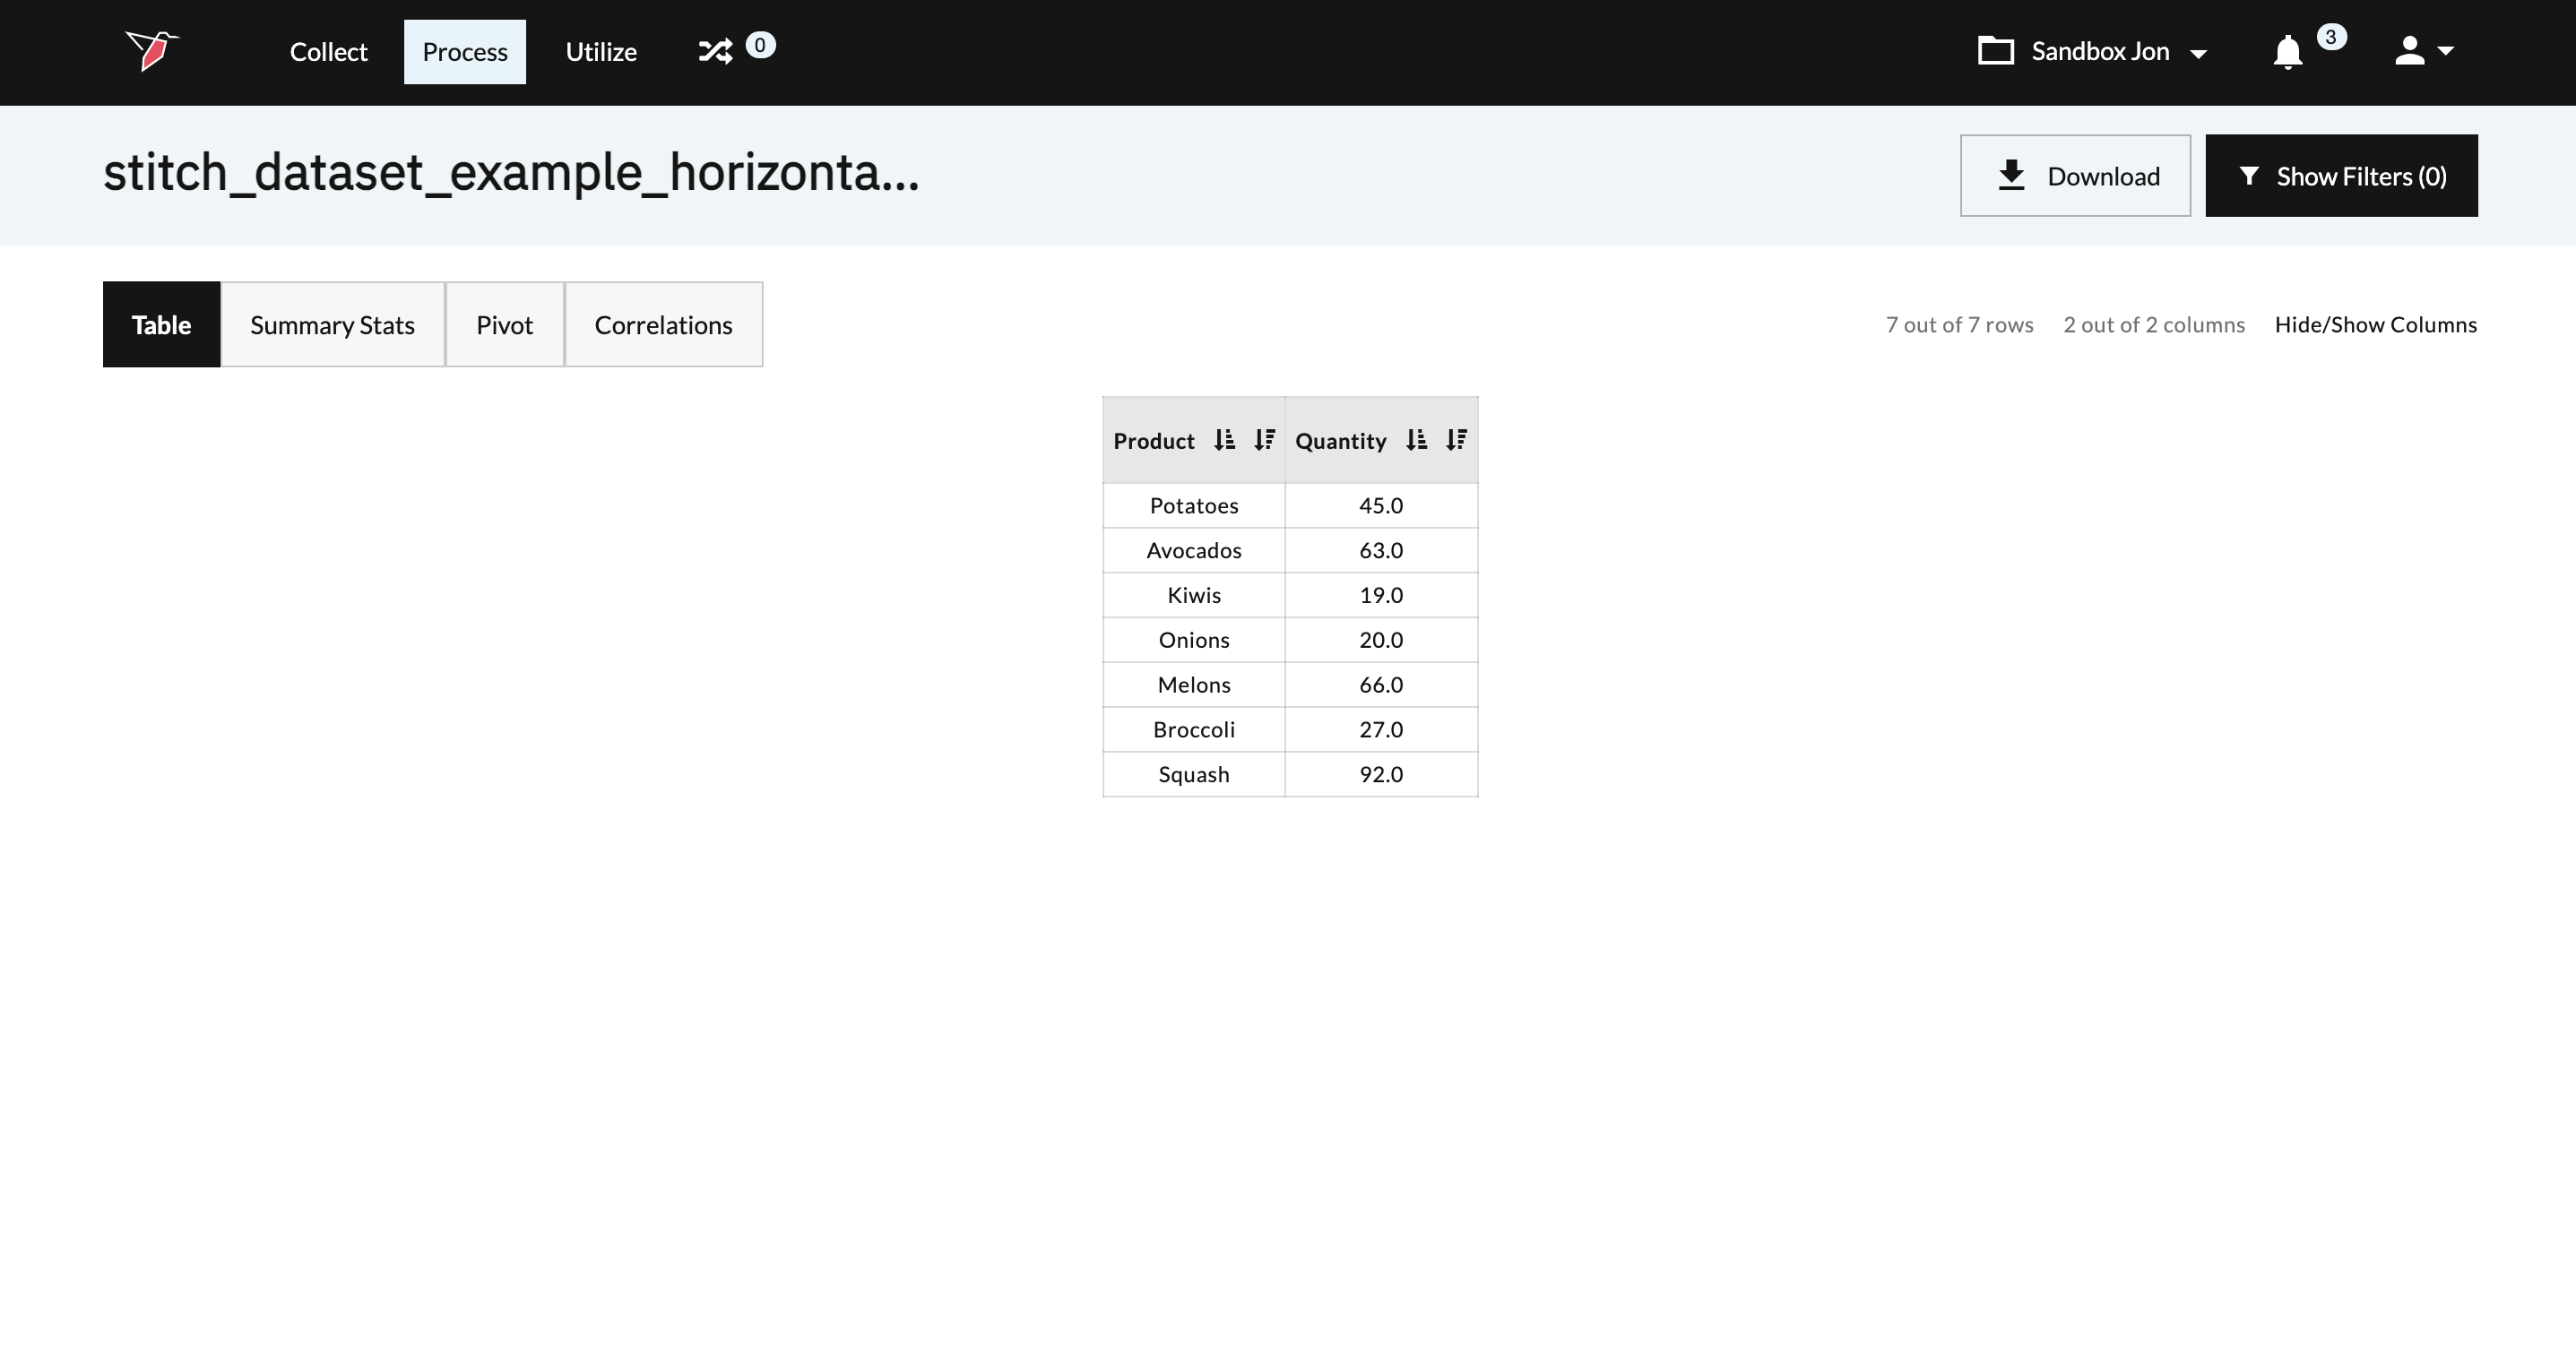Screen dimensions: 2576x1353
Task: Open the Correlations tab
Action: [x=663, y=325]
